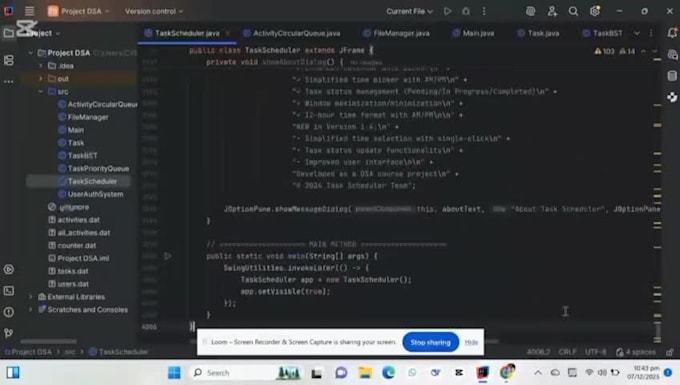Select Main class in project tree
The width and height of the screenshot is (680, 385).
[71, 130]
